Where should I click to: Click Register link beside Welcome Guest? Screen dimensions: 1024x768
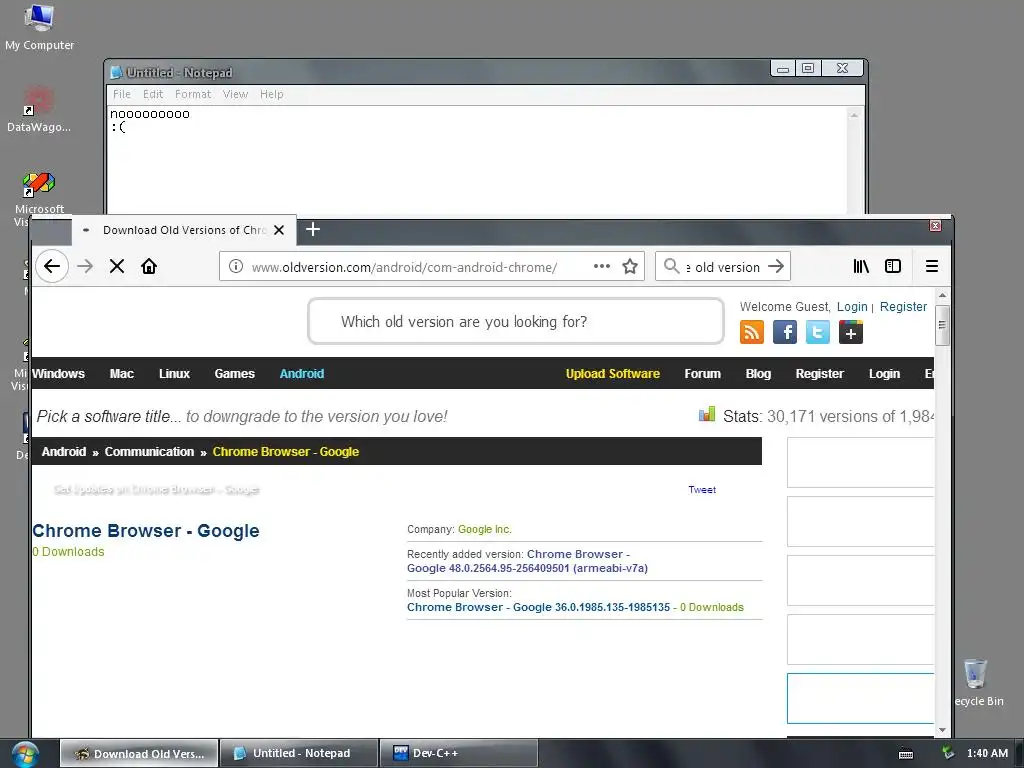point(903,307)
